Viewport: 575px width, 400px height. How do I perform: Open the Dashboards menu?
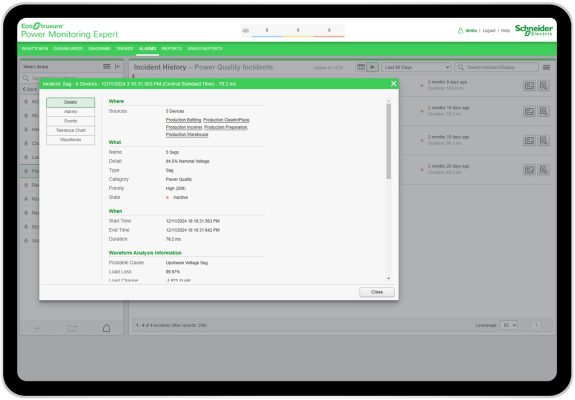[68, 48]
